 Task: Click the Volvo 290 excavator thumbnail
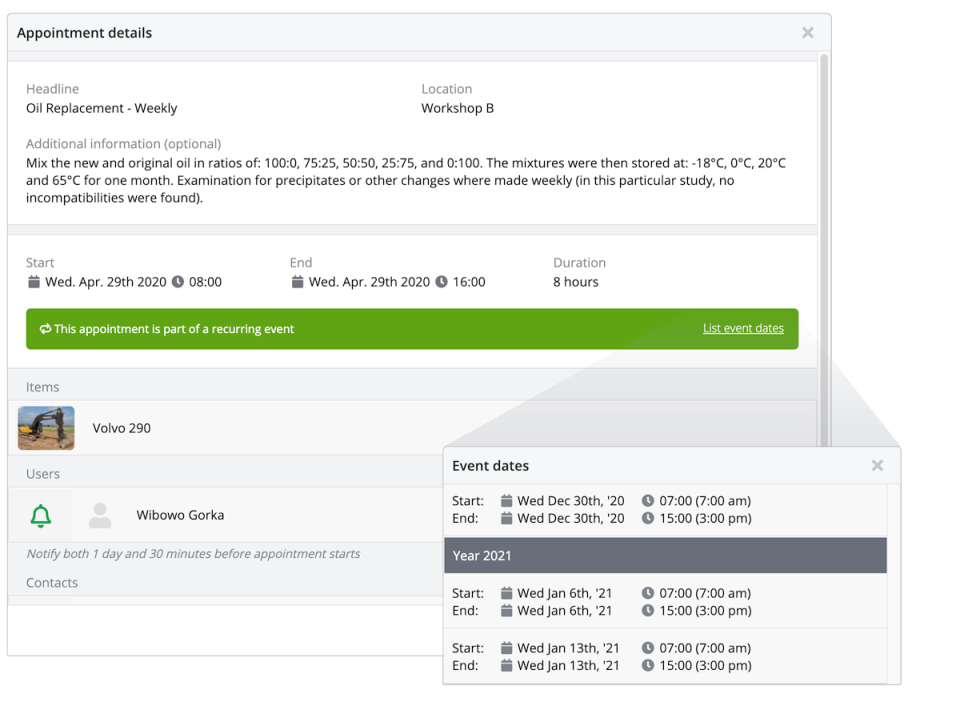46,428
